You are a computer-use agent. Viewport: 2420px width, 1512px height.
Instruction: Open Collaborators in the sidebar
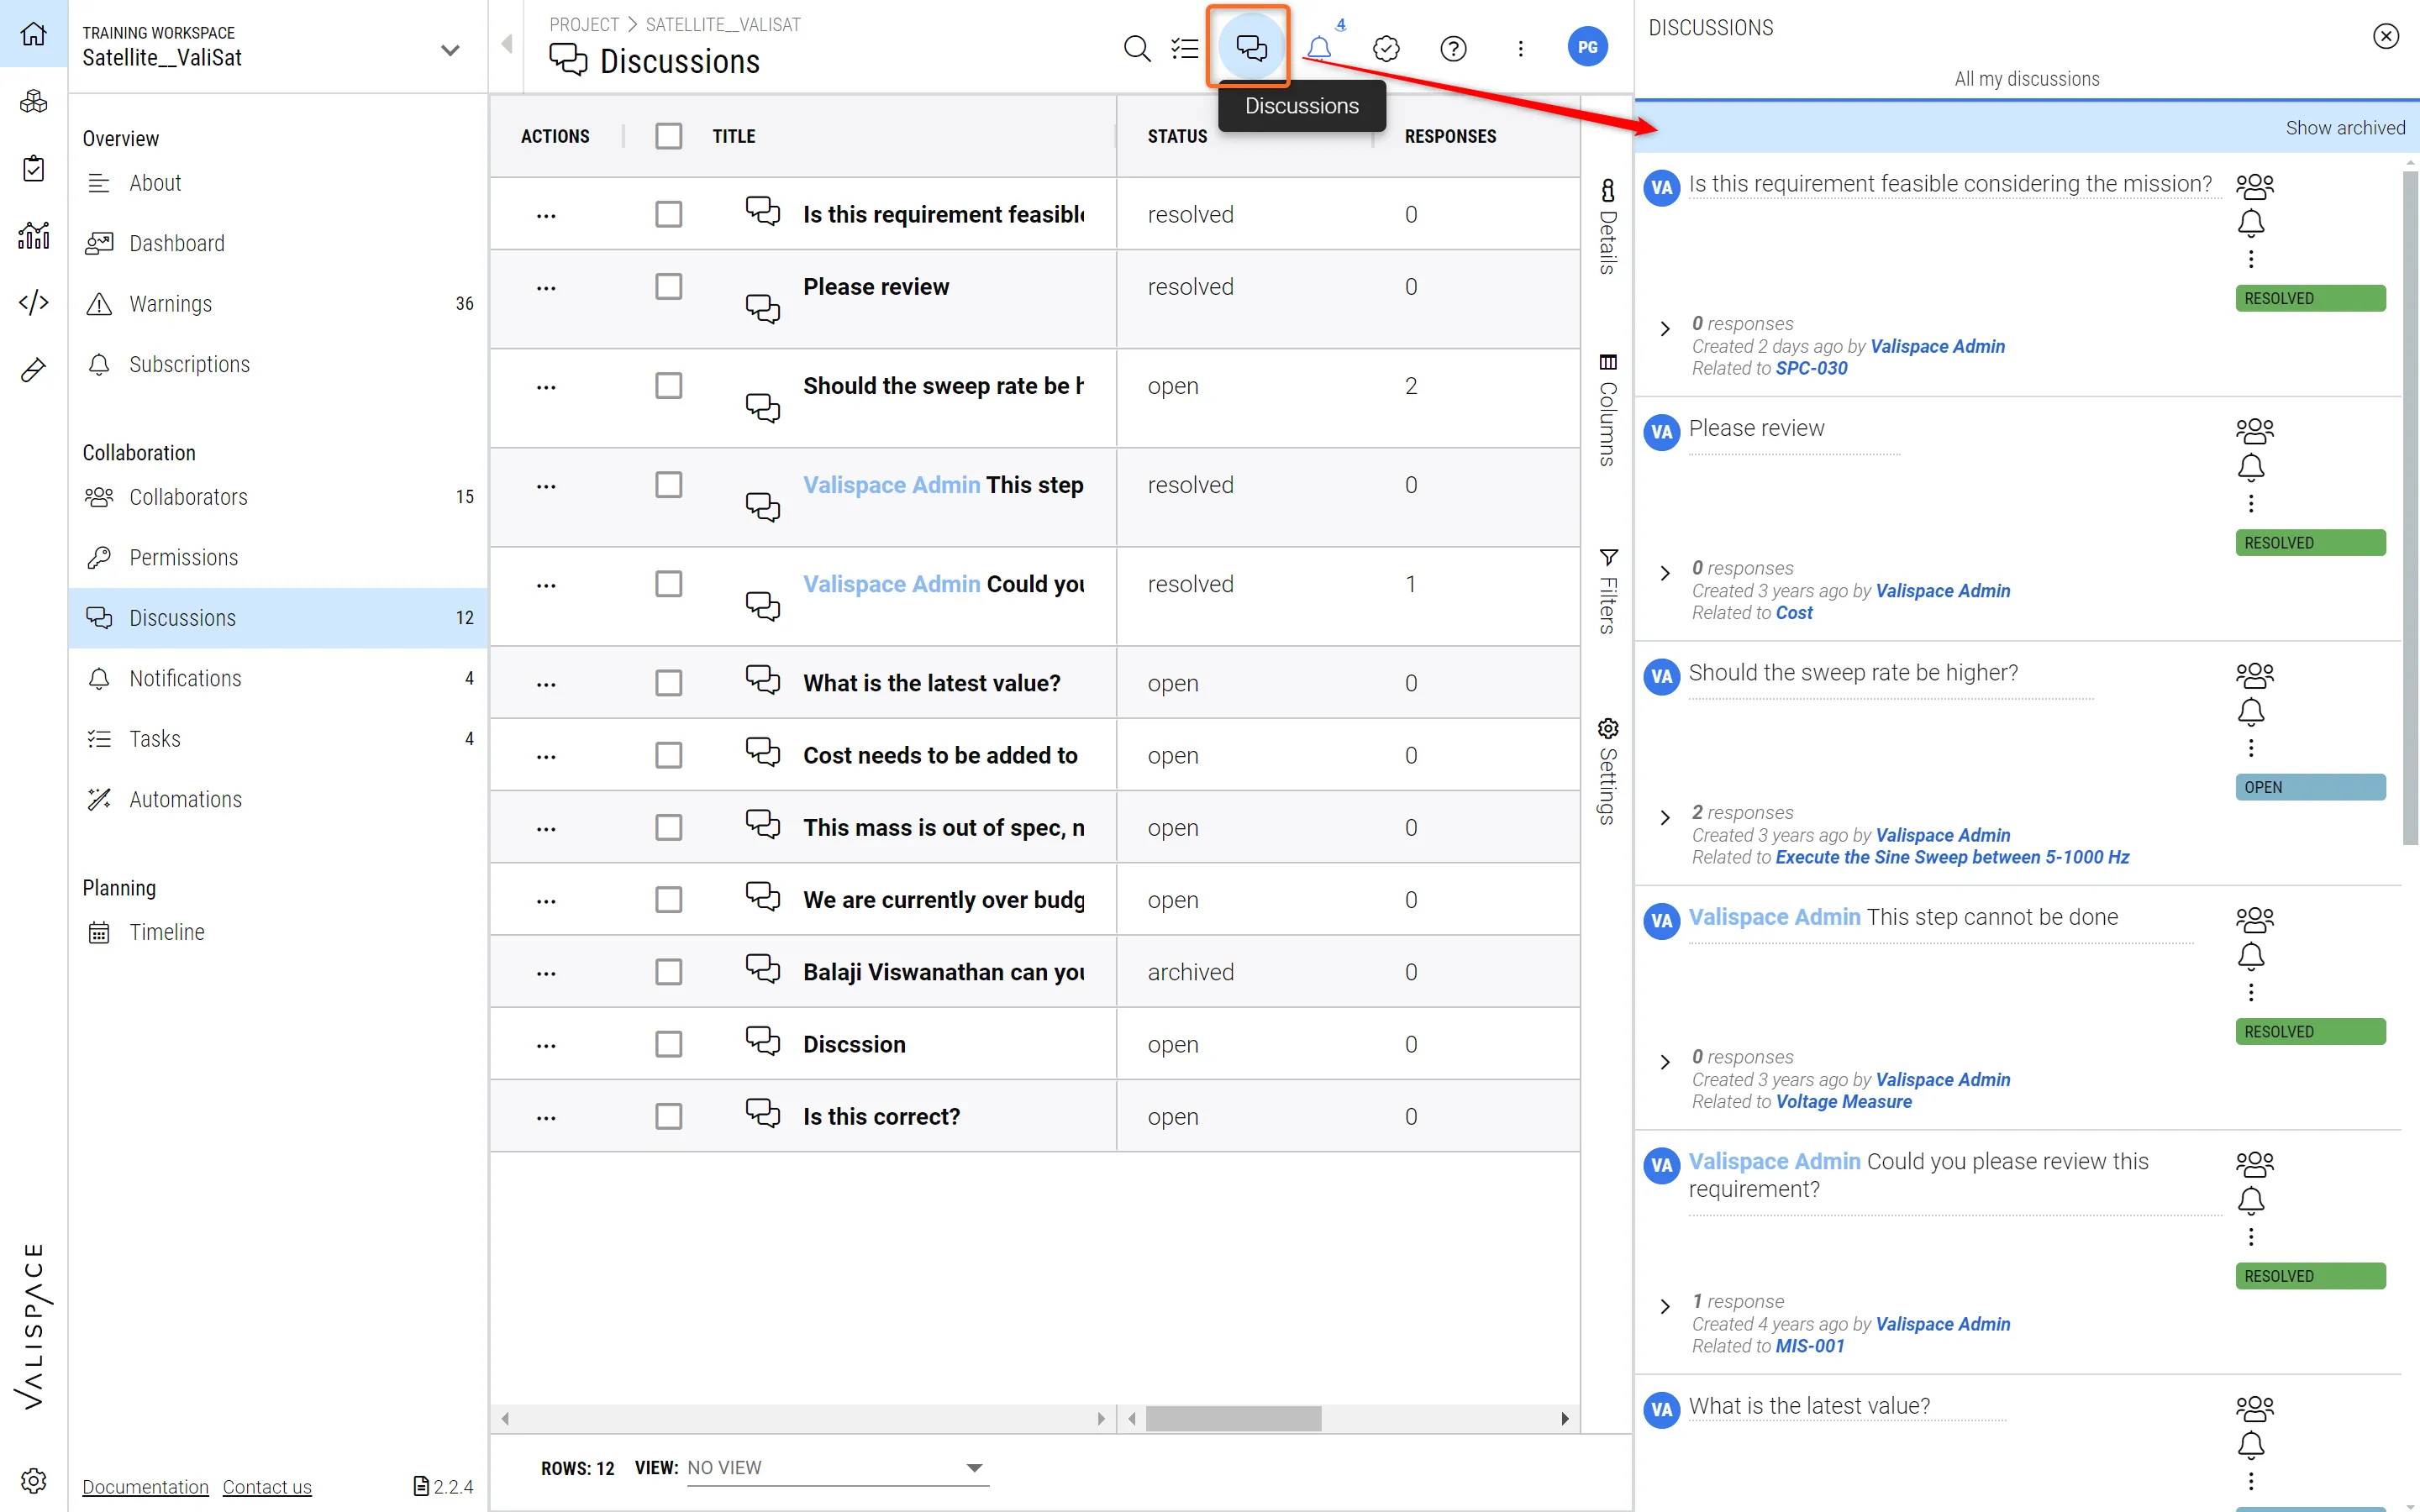[277, 497]
